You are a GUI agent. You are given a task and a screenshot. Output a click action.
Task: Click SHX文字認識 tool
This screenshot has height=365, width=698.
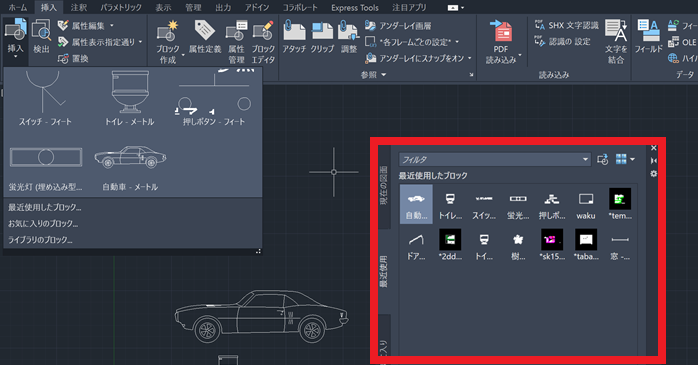coord(567,25)
